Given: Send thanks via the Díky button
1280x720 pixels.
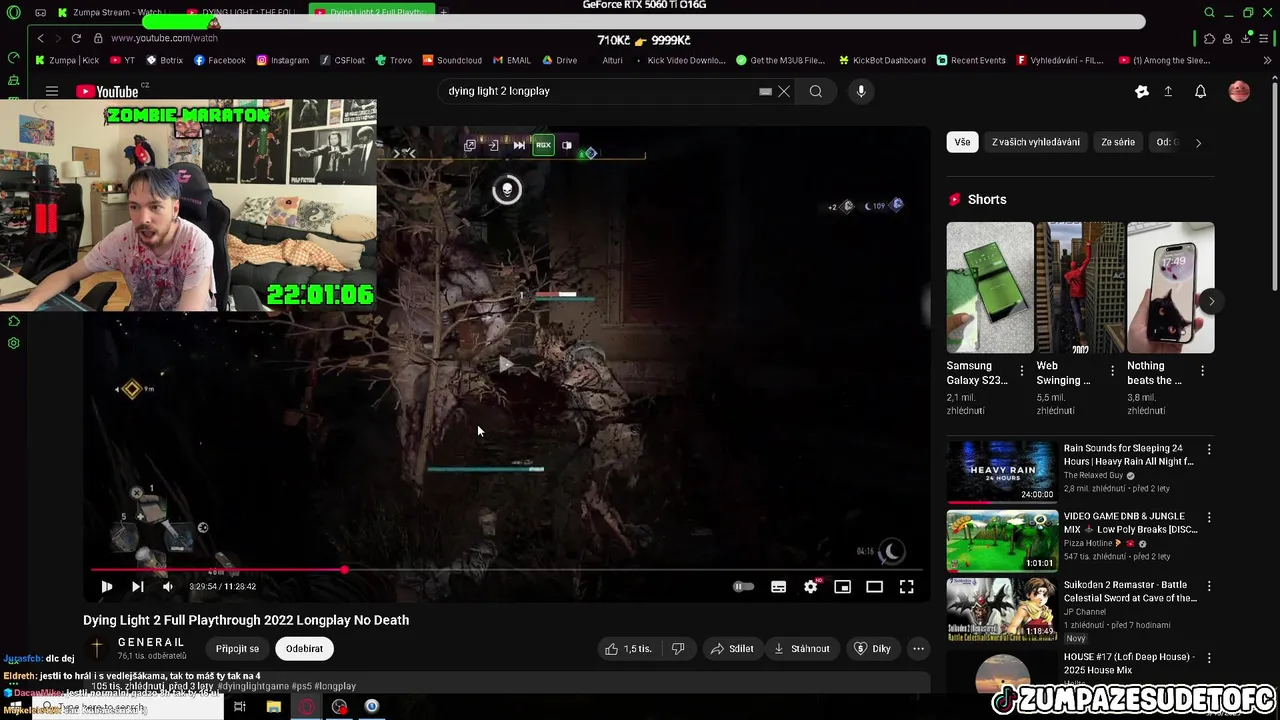Looking at the screenshot, I should point(872,649).
